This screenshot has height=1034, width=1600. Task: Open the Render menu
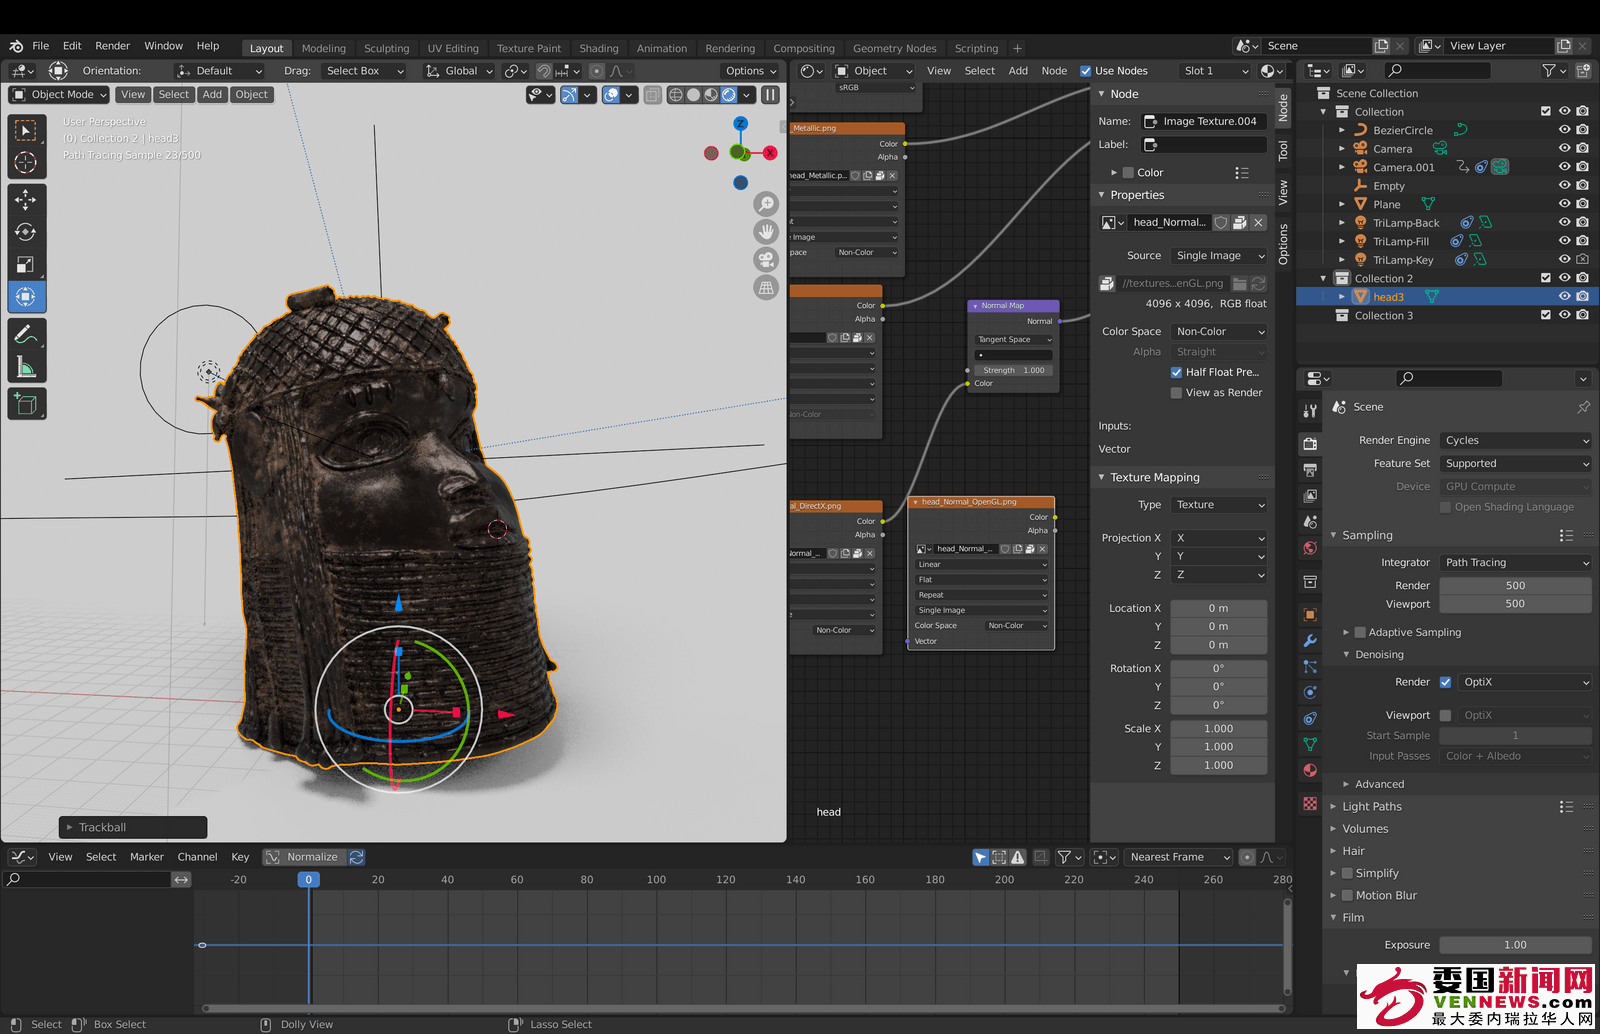coord(113,46)
